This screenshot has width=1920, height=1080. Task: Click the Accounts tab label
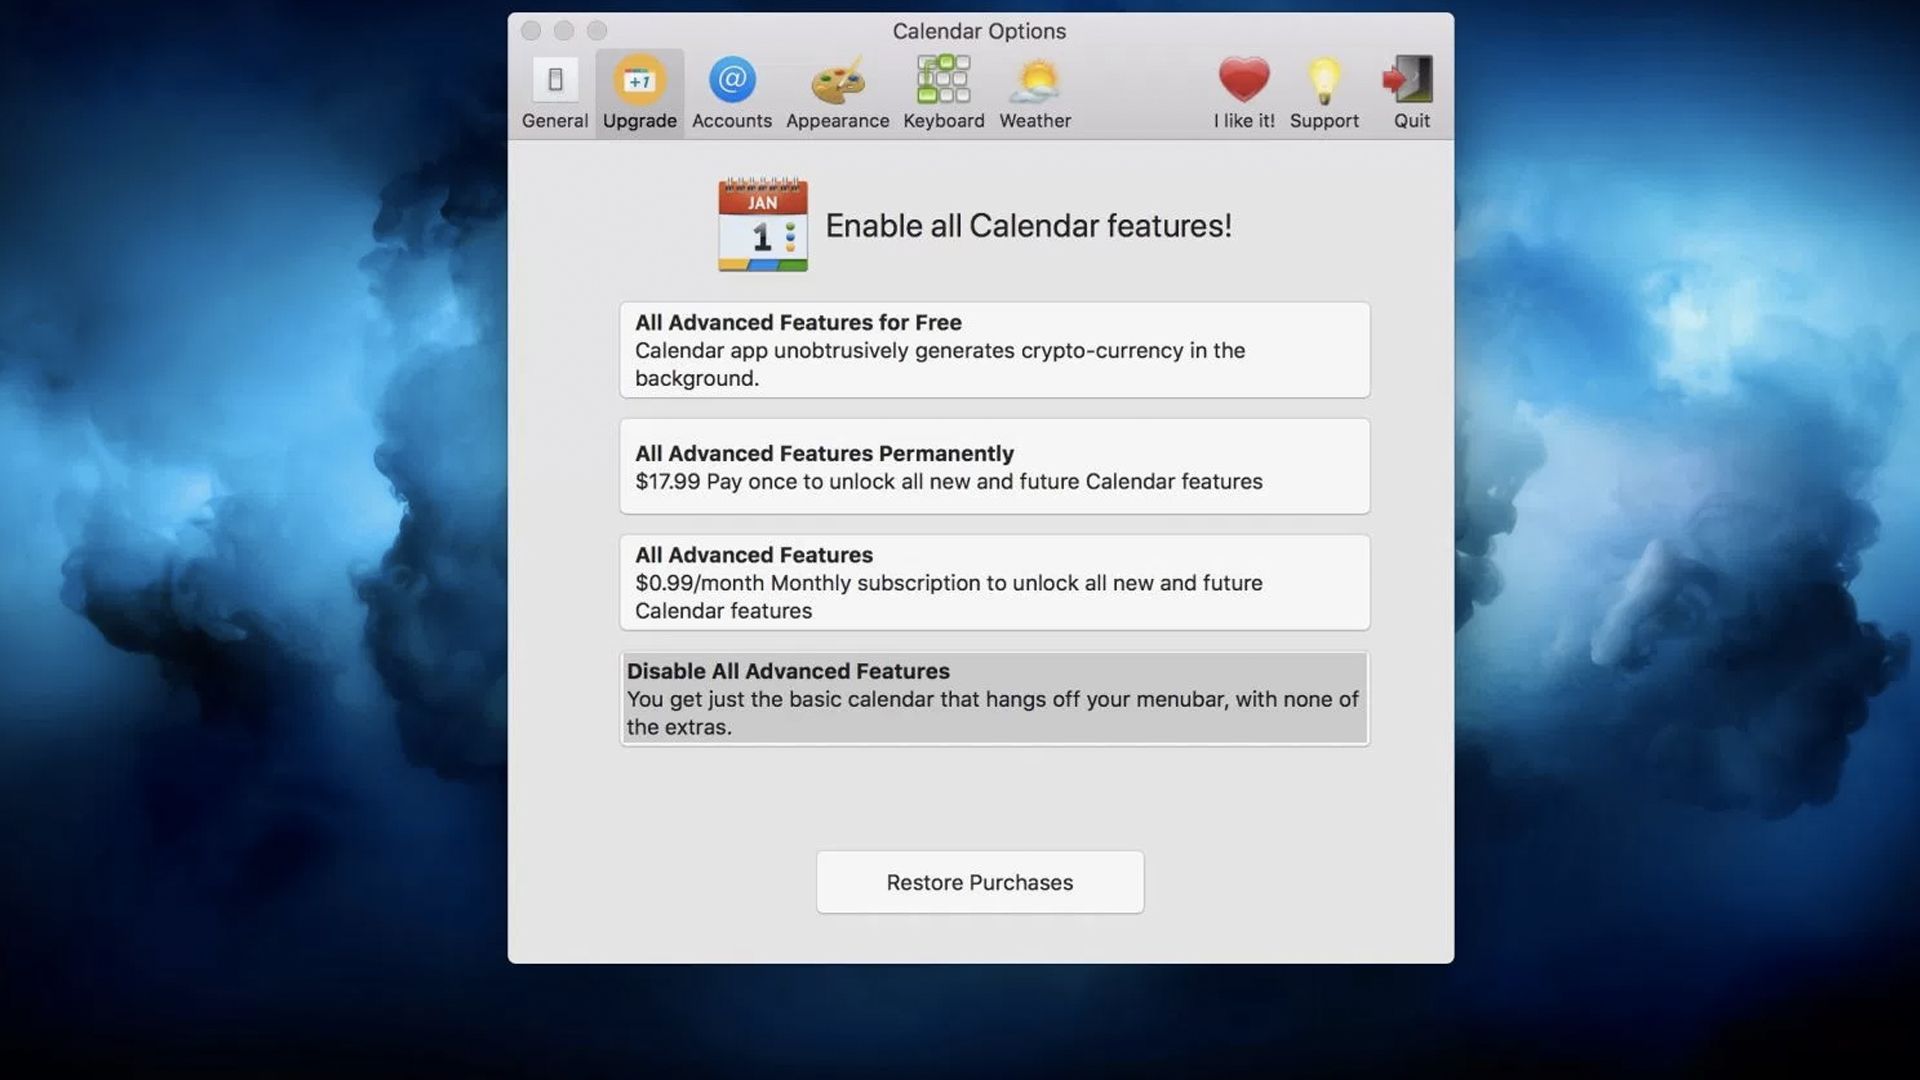pyautogui.click(x=732, y=121)
